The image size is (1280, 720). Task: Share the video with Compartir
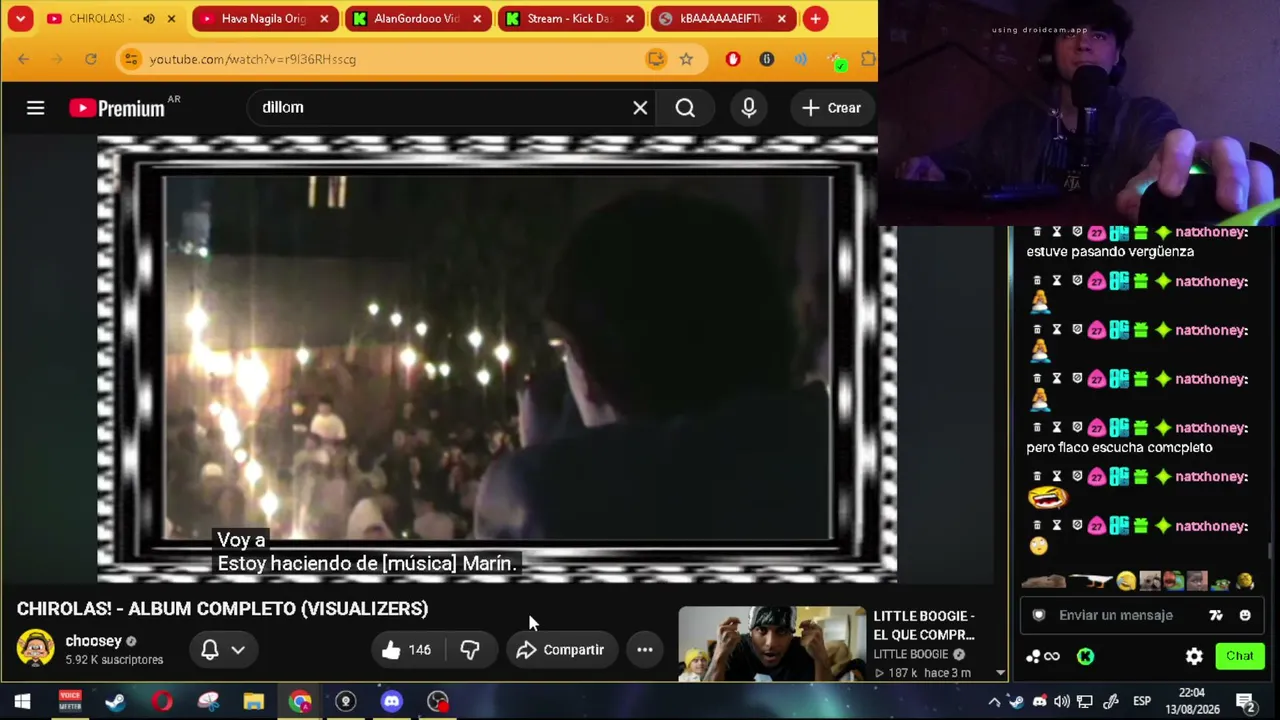click(x=560, y=650)
